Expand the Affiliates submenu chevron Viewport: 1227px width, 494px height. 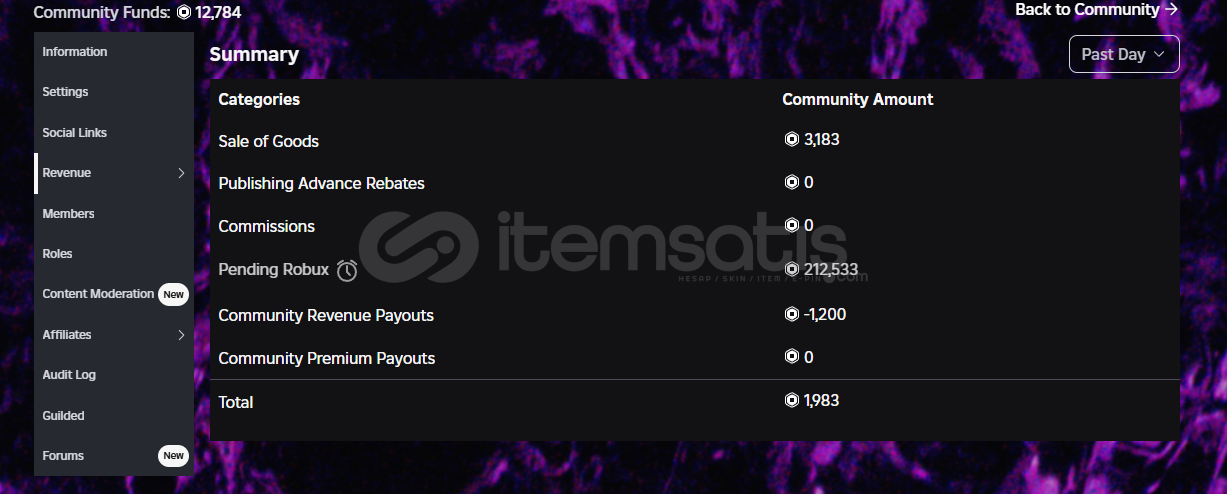point(181,335)
